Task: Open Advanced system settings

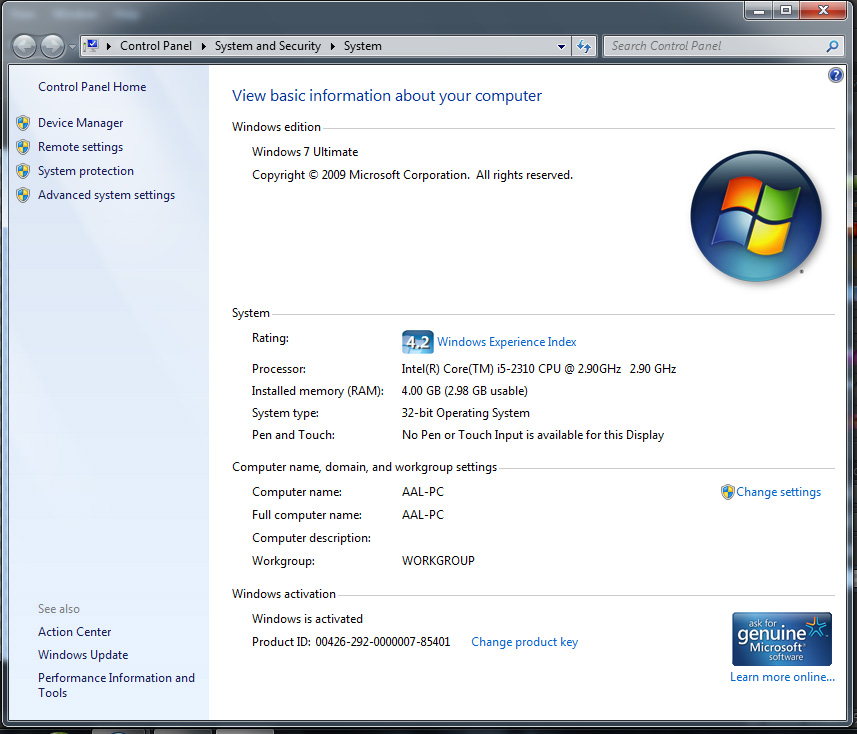Action: point(107,195)
